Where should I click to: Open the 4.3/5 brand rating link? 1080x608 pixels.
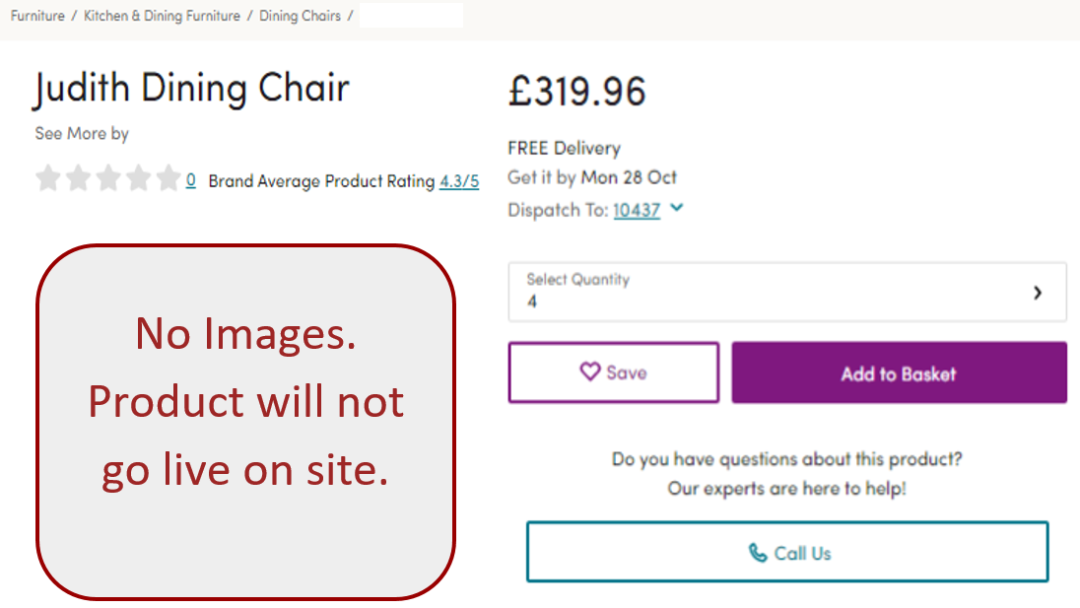pyautogui.click(x=459, y=181)
